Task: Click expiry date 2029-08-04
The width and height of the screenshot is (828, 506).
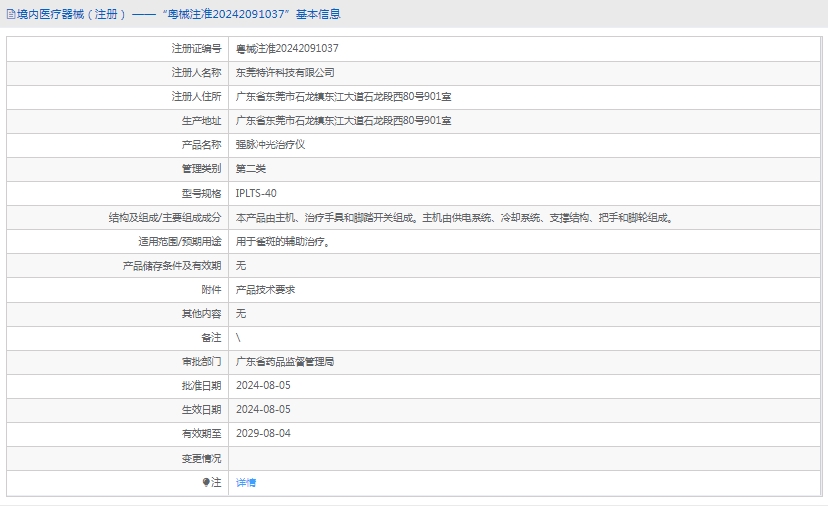Action: tap(262, 434)
